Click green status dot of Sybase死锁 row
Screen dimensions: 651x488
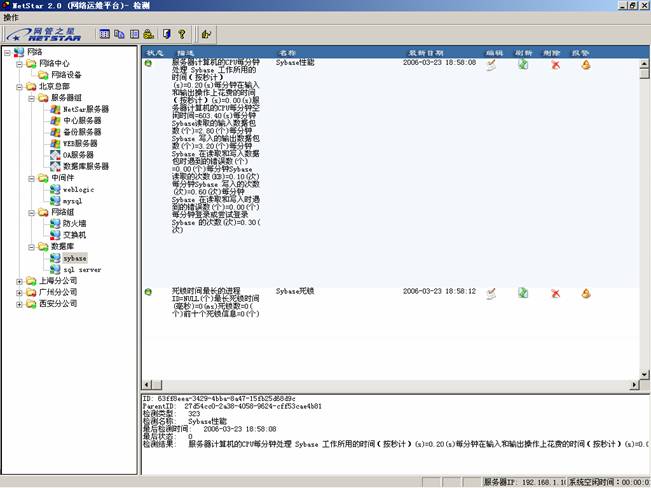click(148, 292)
